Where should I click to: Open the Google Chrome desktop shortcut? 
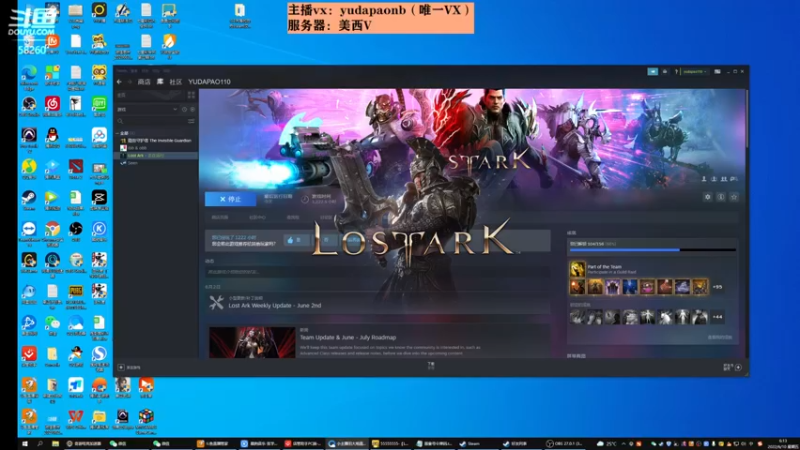pos(52,232)
